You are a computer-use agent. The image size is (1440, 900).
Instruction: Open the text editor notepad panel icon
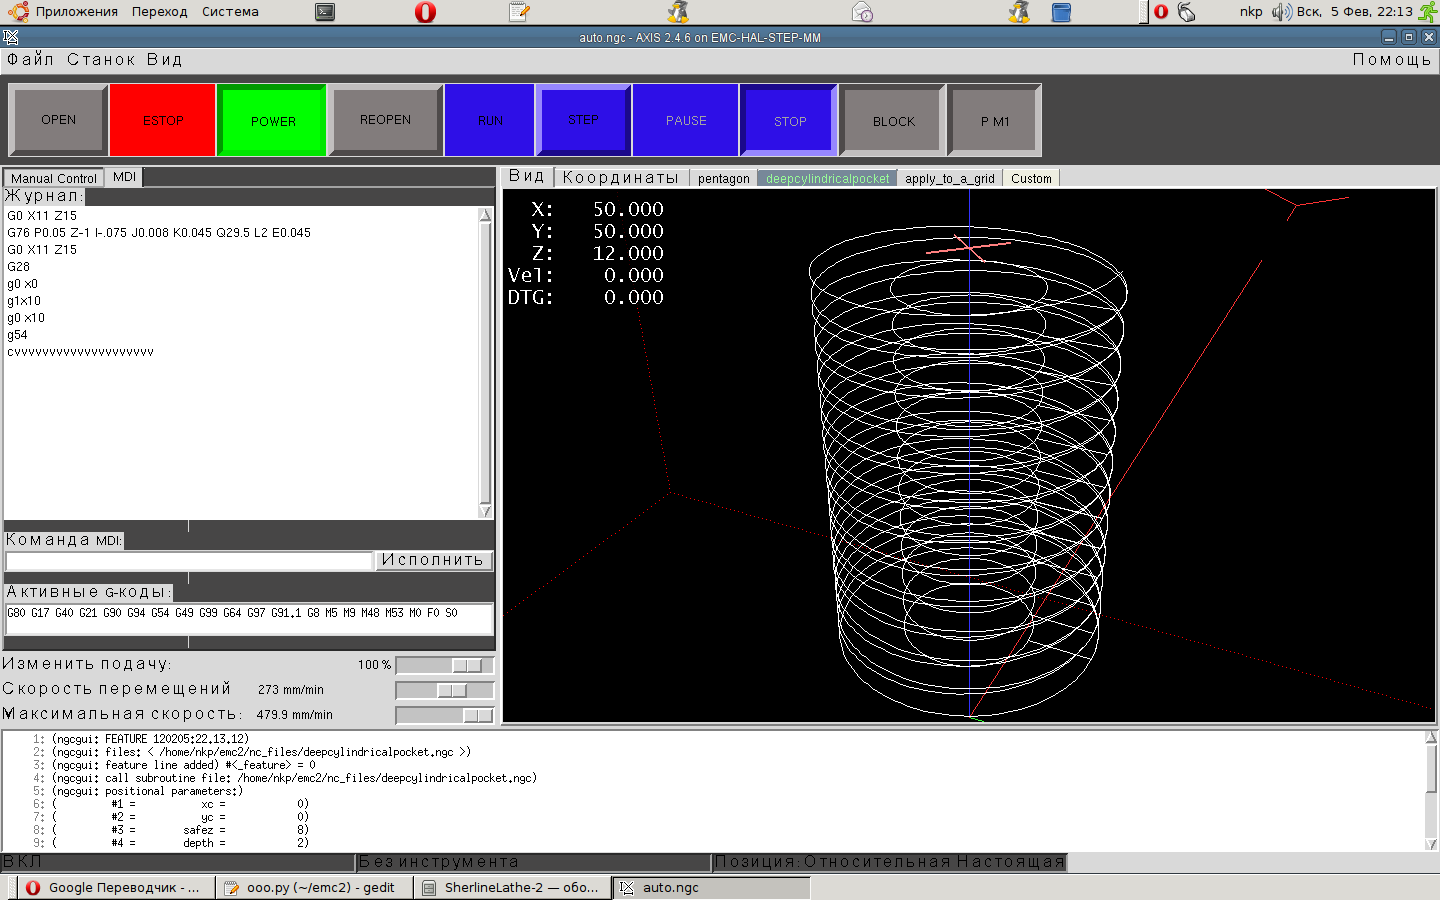pos(518,12)
